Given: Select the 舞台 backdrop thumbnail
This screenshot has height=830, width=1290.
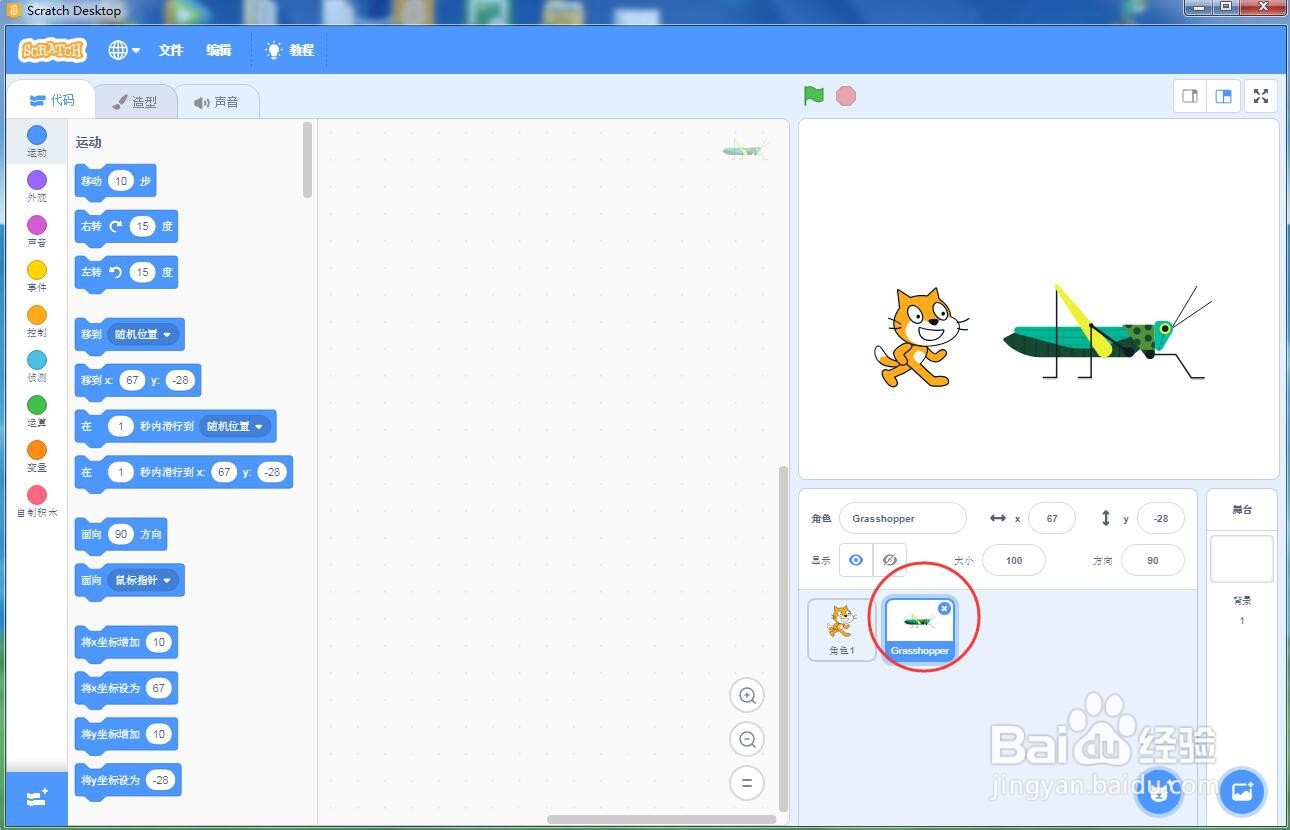Looking at the screenshot, I should (x=1242, y=558).
